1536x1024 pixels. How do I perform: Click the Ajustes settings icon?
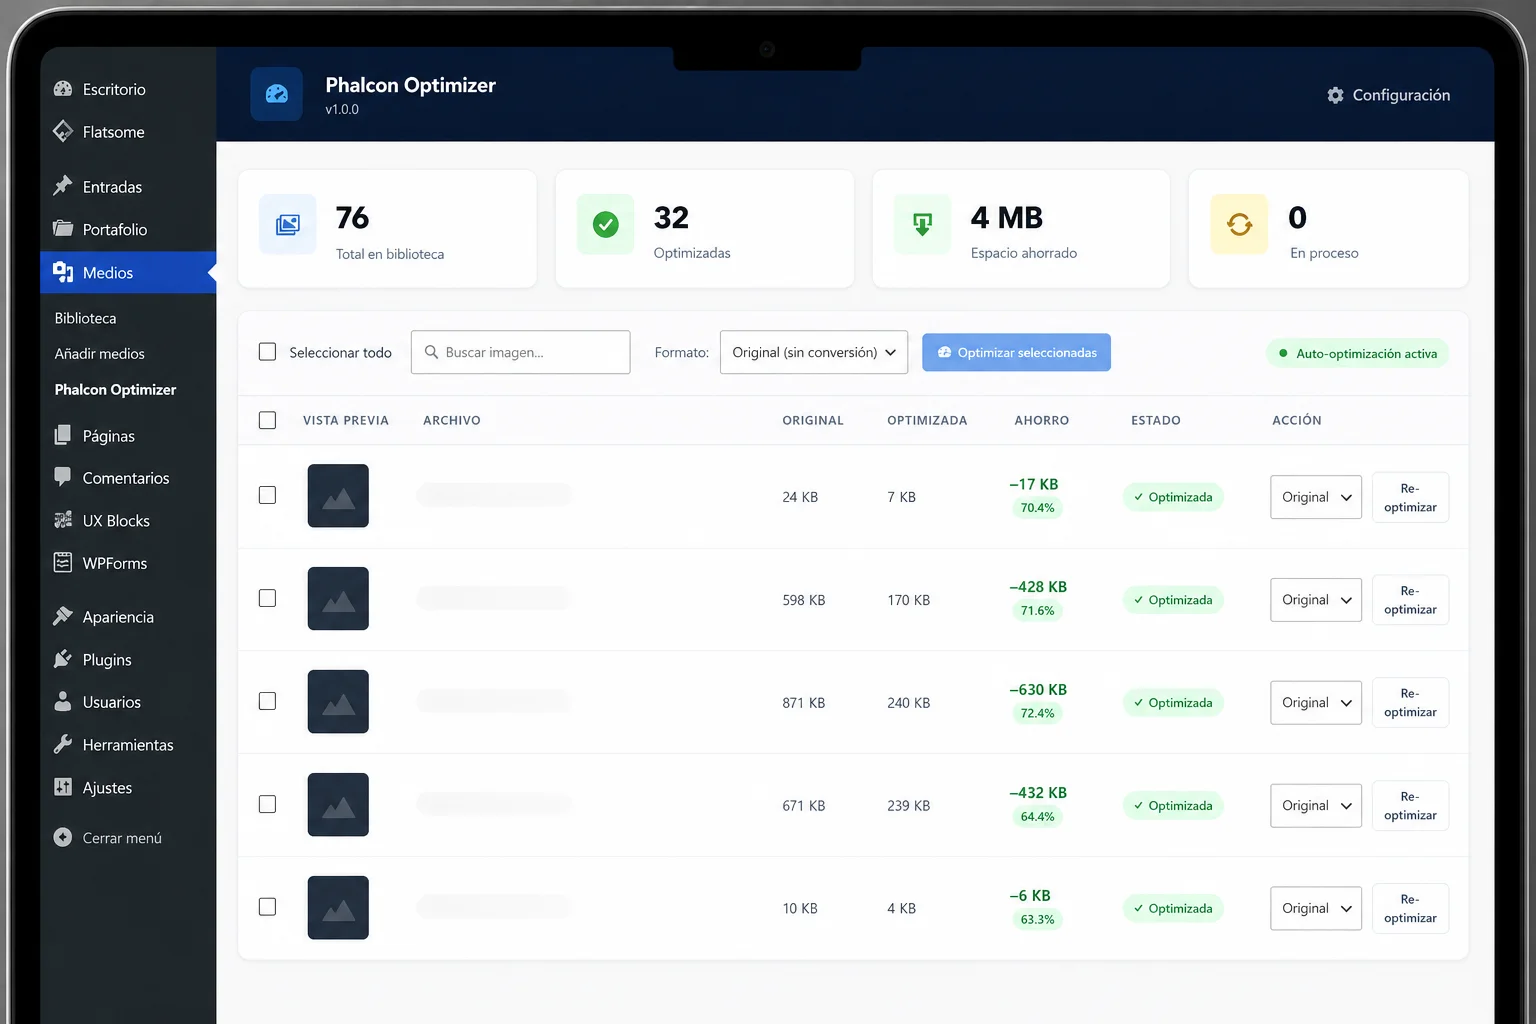coord(63,787)
